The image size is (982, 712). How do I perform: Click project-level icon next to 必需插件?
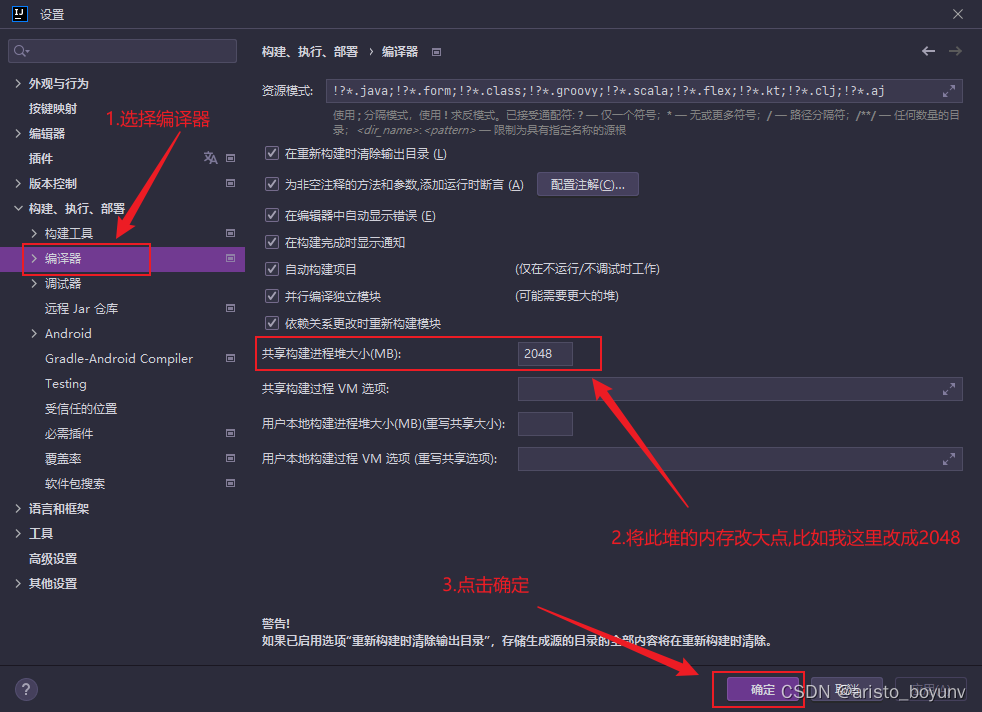(230, 434)
